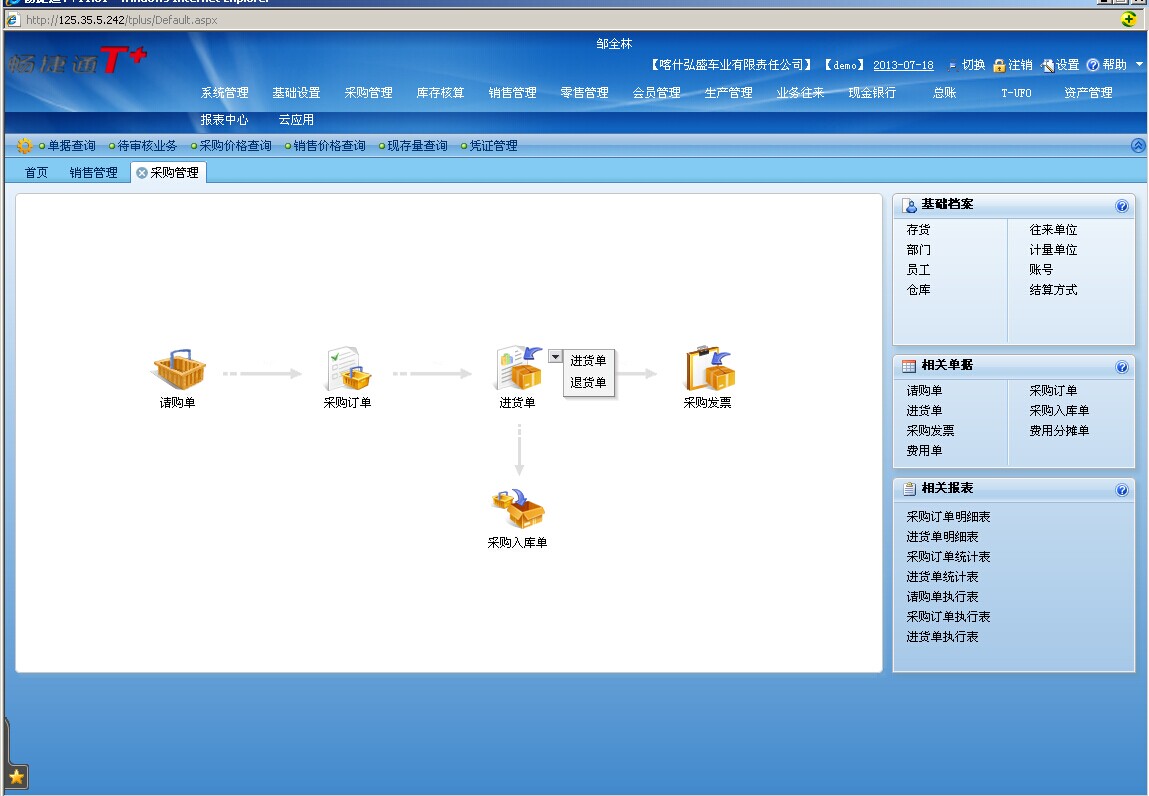The image size is (1149, 796).
Task: Choose 退货单 from the popup menu
Action: click(588, 383)
